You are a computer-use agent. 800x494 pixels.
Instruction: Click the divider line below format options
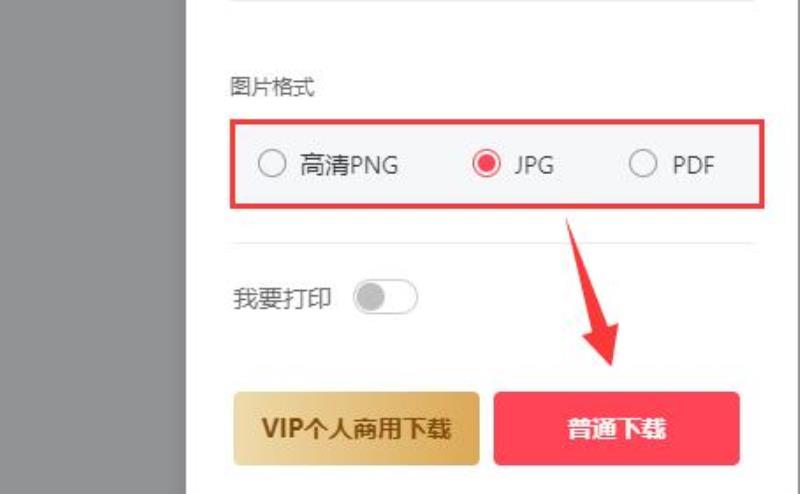pyautogui.click(x=492, y=243)
